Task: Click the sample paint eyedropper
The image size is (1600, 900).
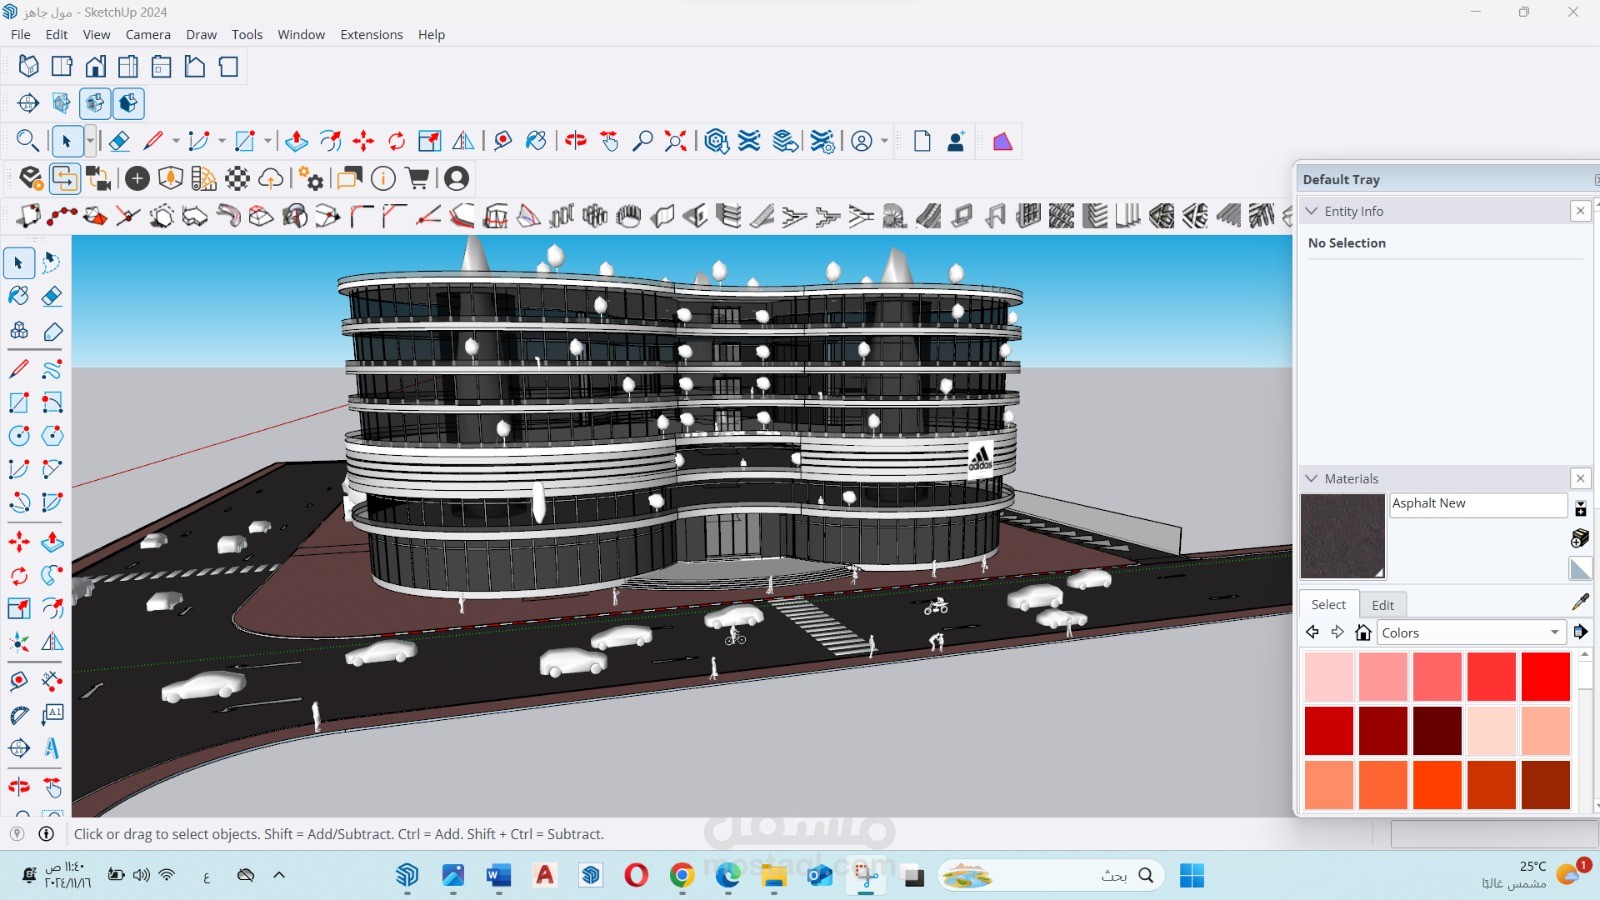Action: (x=1580, y=602)
